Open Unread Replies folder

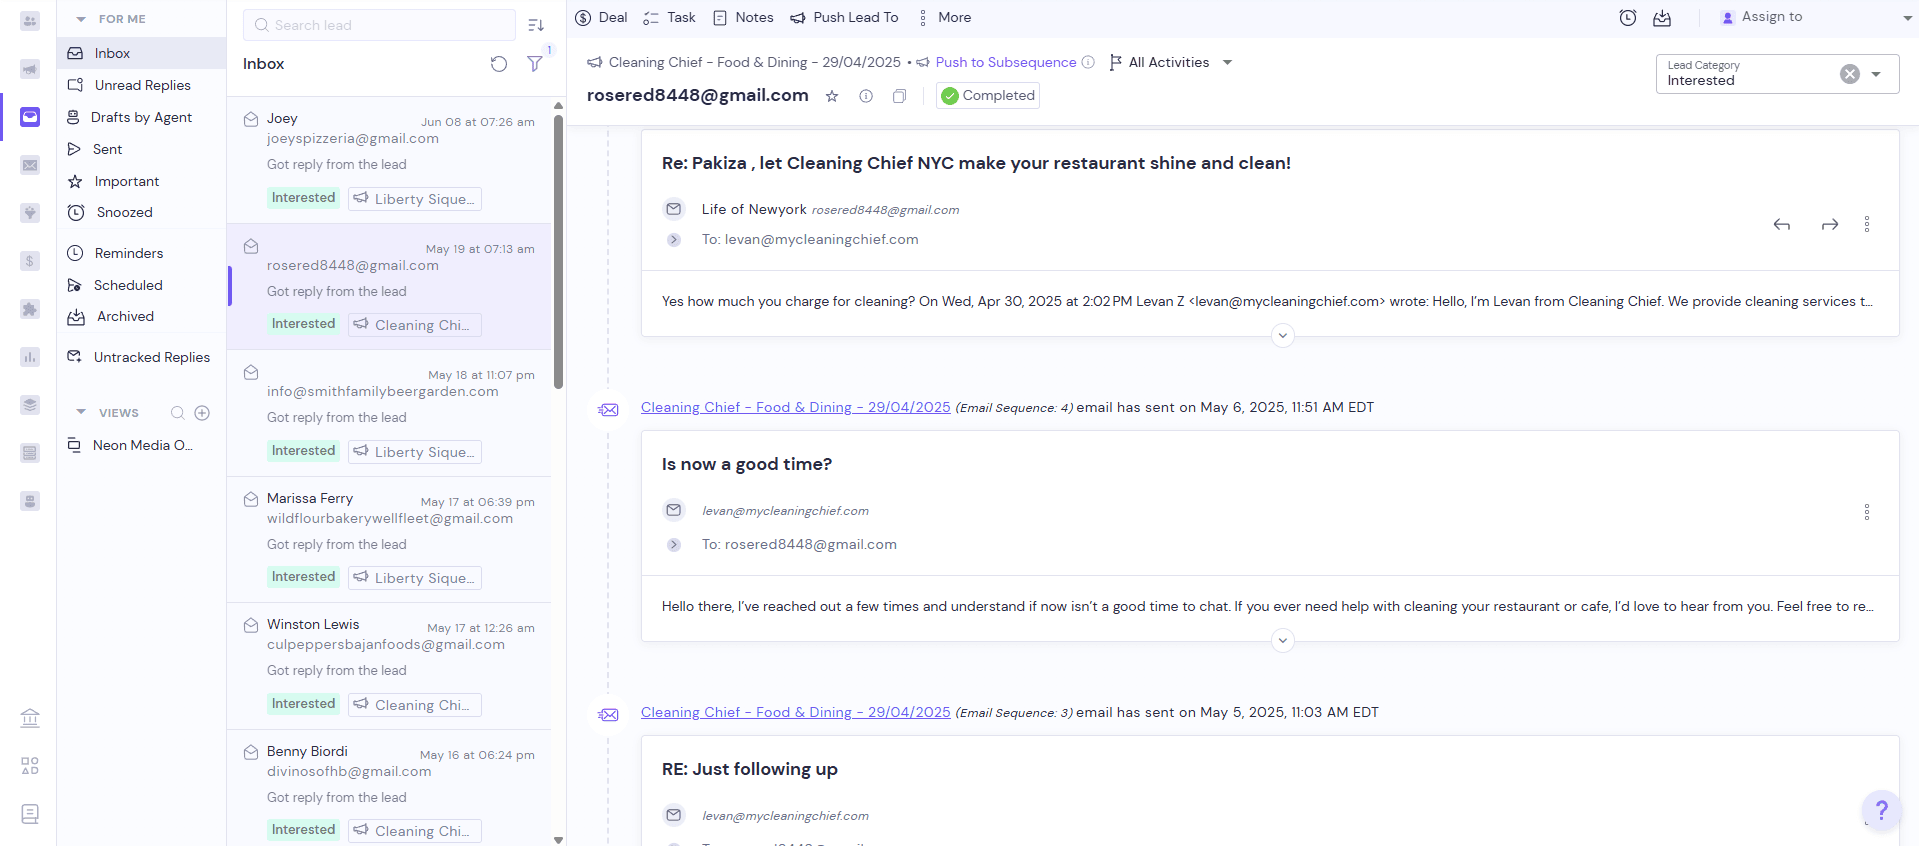[141, 85]
